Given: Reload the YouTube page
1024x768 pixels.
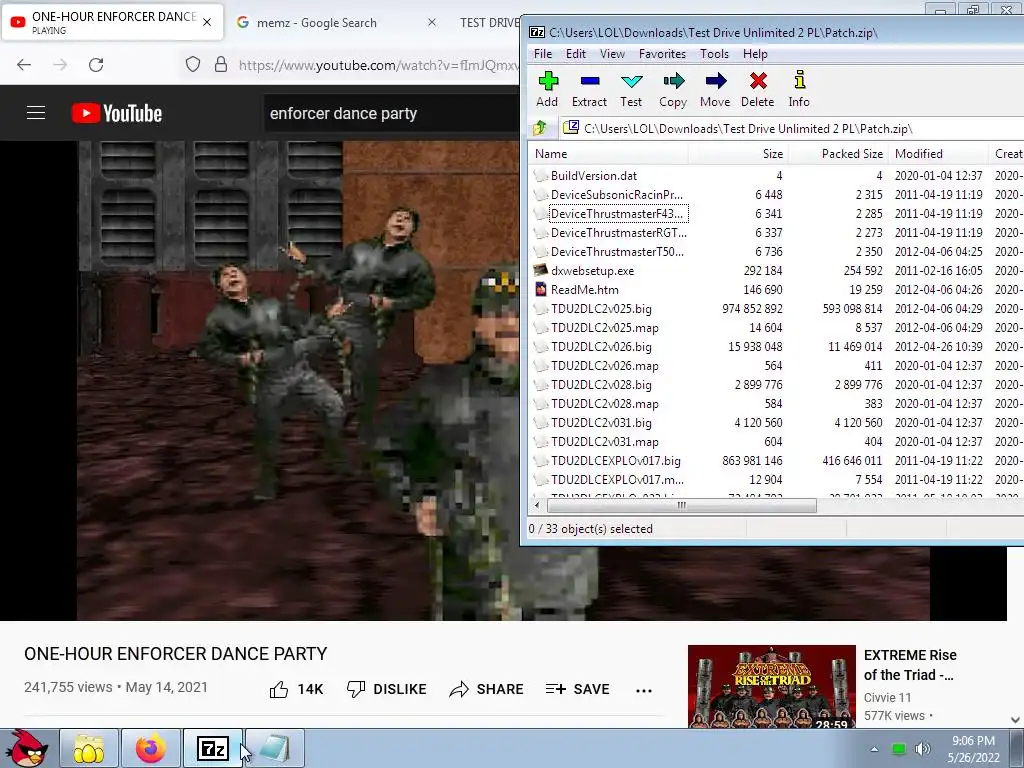Looking at the screenshot, I should point(96,65).
